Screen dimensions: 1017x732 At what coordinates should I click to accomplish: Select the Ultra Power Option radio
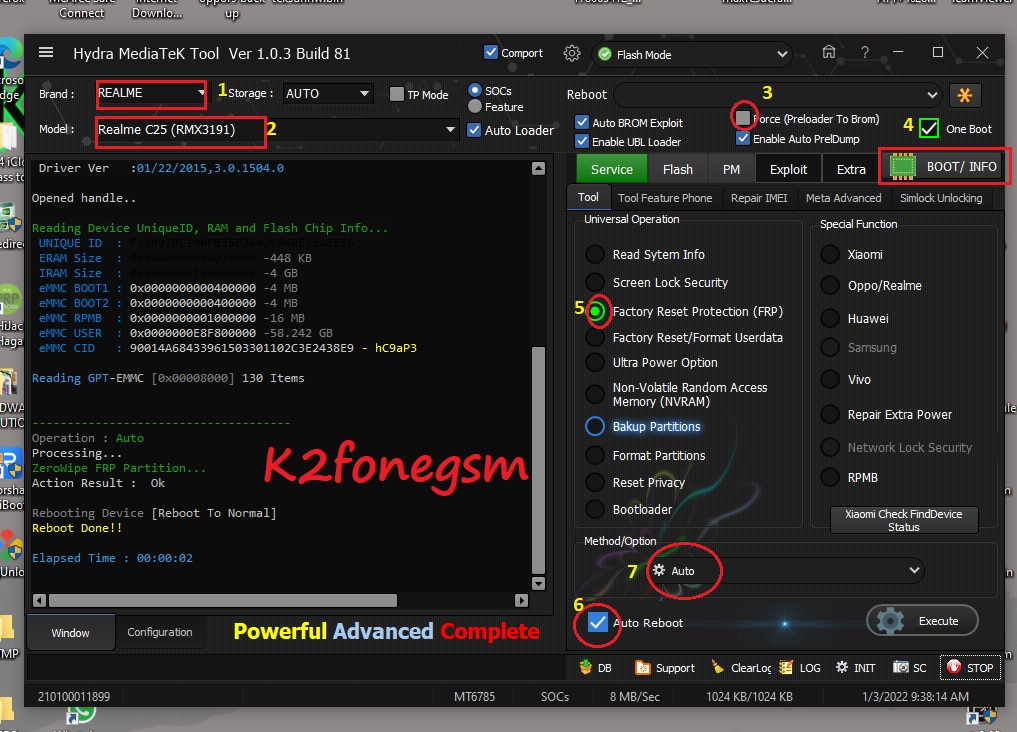click(x=595, y=362)
